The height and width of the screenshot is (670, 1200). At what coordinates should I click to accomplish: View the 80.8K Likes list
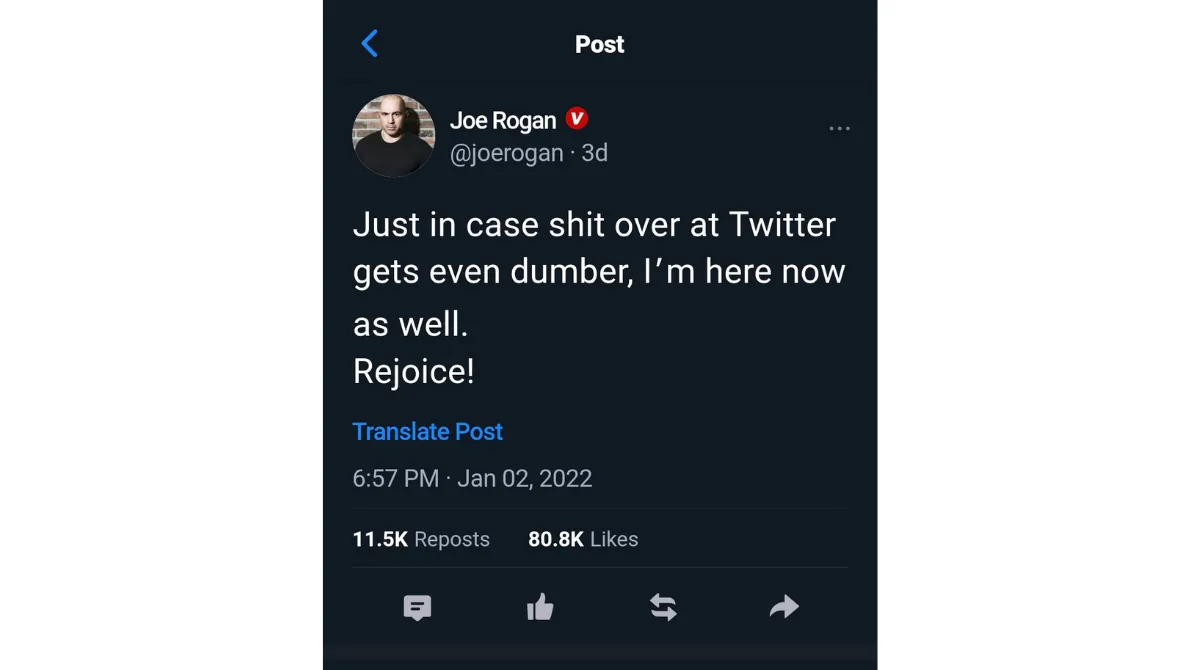(x=582, y=538)
